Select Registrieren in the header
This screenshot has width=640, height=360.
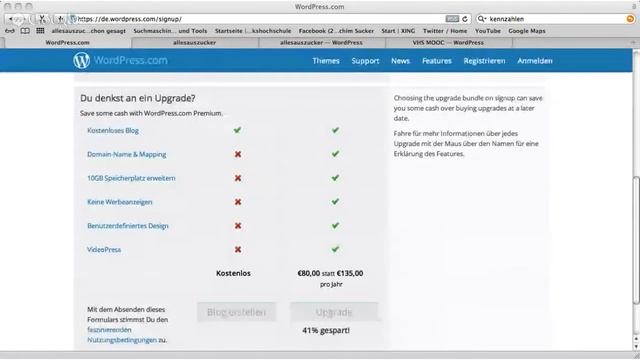[484, 61]
